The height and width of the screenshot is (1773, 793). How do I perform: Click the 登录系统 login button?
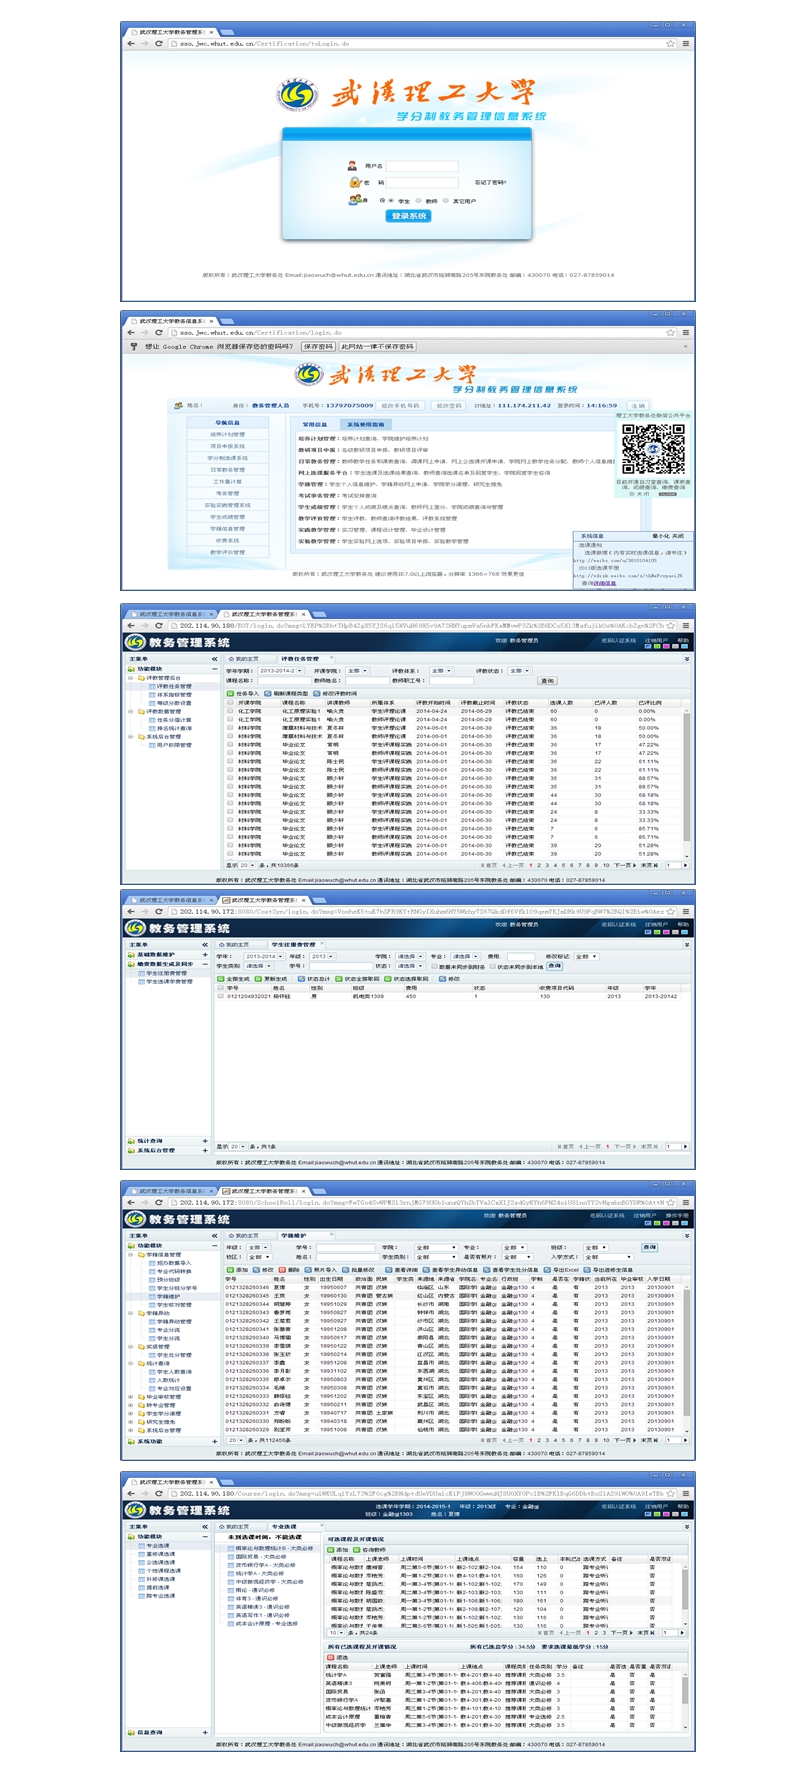pos(409,216)
